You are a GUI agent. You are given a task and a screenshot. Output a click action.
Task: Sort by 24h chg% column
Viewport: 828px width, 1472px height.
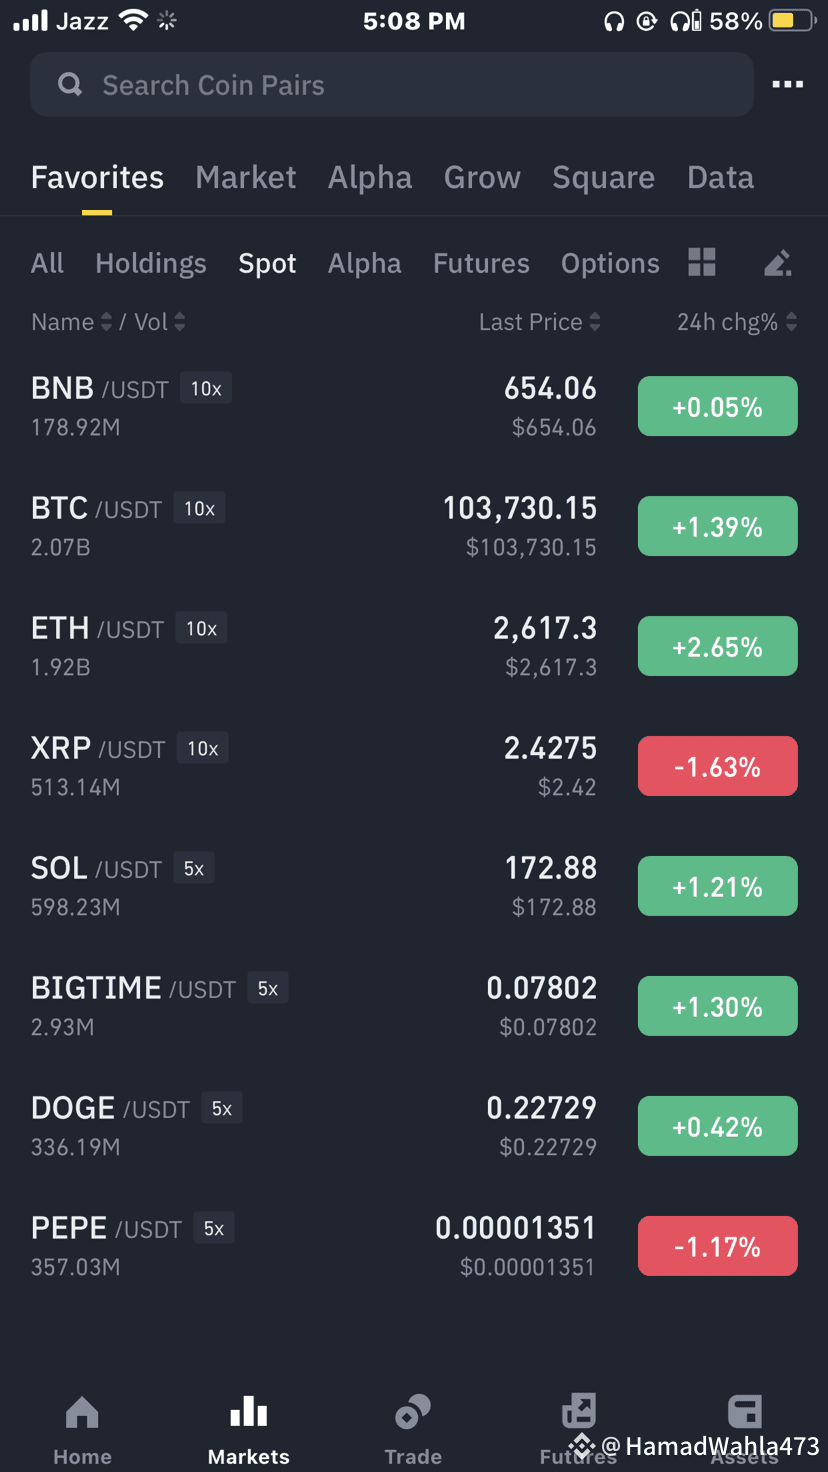click(737, 322)
